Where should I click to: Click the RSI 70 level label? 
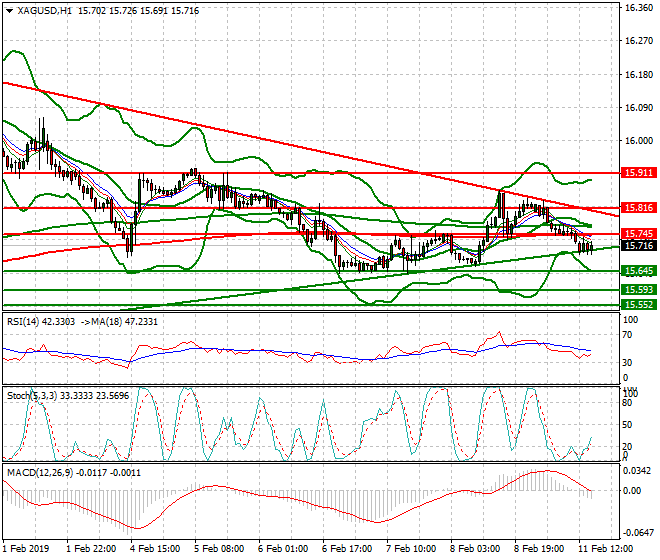tap(627, 335)
